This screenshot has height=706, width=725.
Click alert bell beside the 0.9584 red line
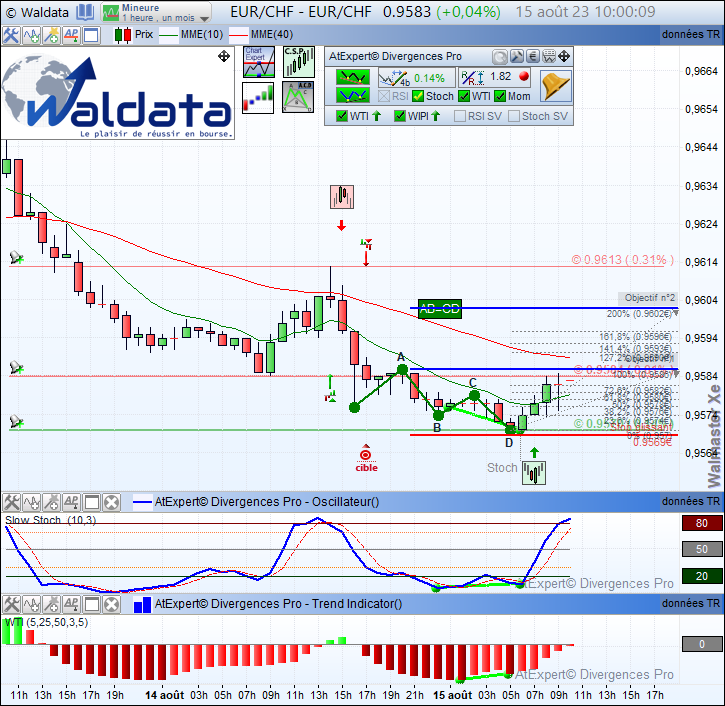(16, 368)
